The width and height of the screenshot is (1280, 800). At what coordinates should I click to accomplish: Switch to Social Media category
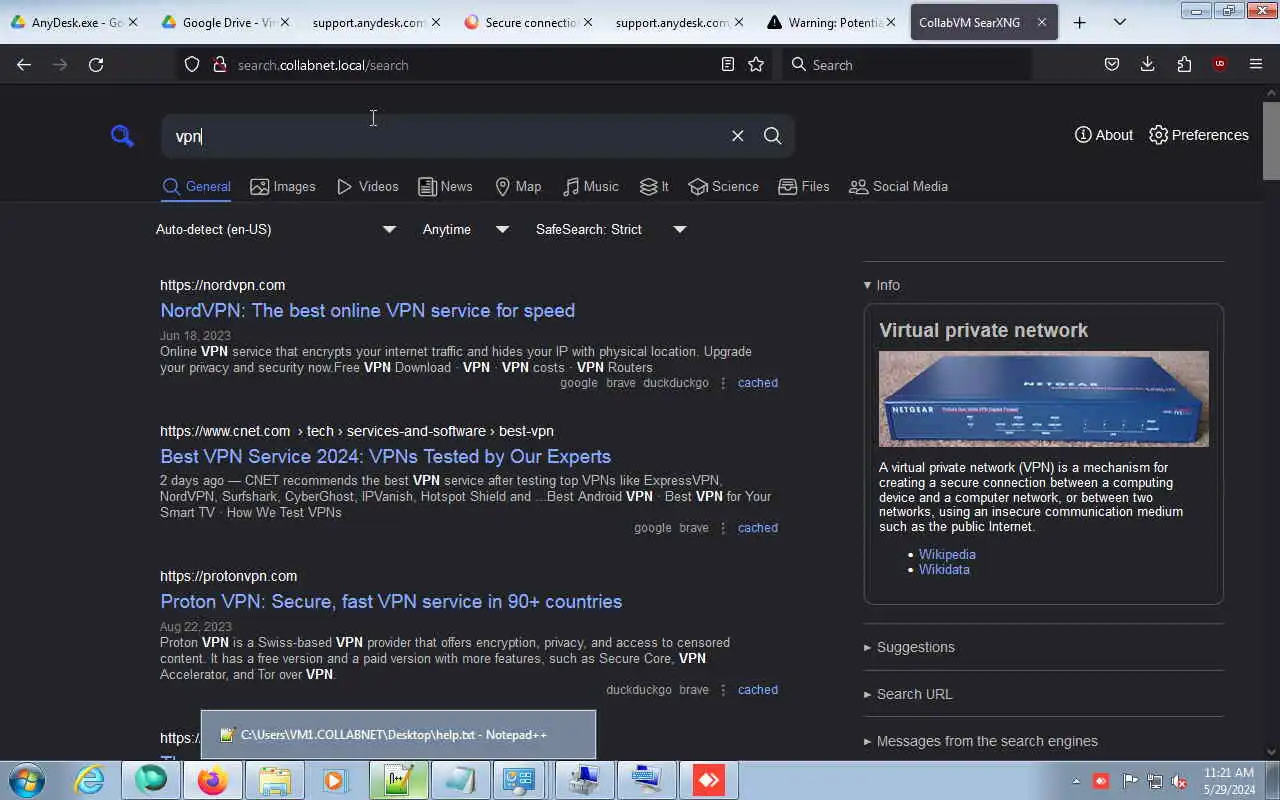coord(898,187)
